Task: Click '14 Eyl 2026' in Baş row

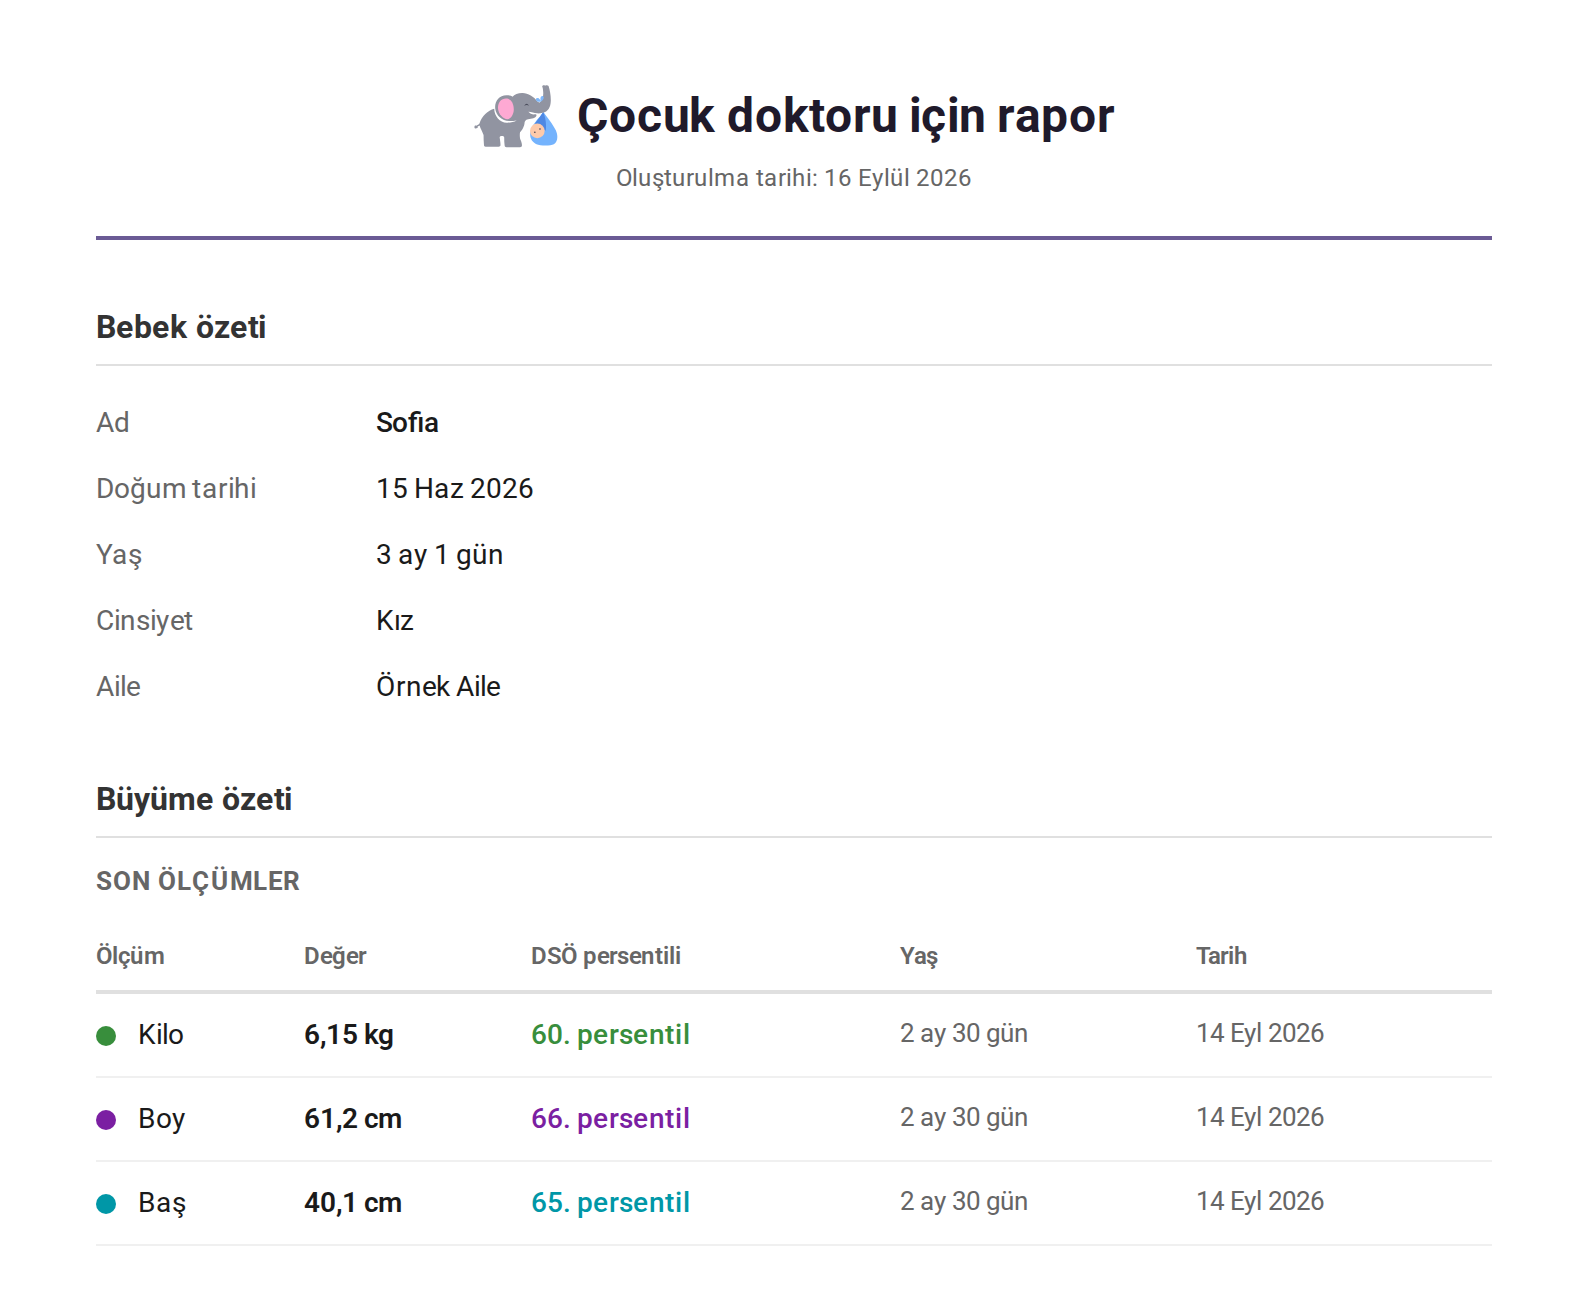Action: pyautogui.click(x=1260, y=1201)
